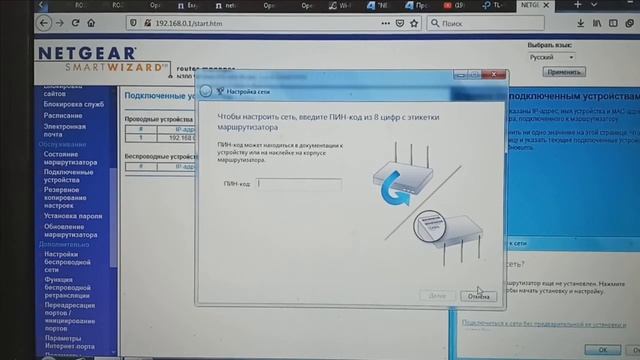The height and width of the screenshot is (360, 640).
Task: Open Состояние маршрутизатора in the sidebar
Action: coord(70,158)
